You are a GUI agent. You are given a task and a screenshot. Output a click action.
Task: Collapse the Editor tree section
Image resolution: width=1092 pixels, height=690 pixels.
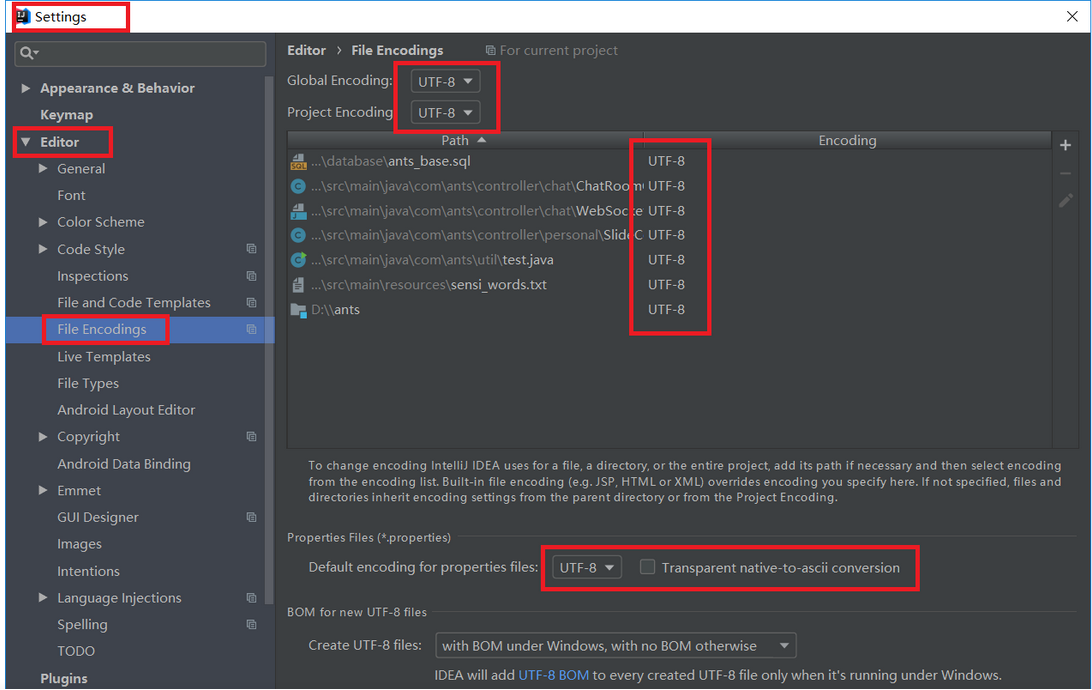coord(26,141)
